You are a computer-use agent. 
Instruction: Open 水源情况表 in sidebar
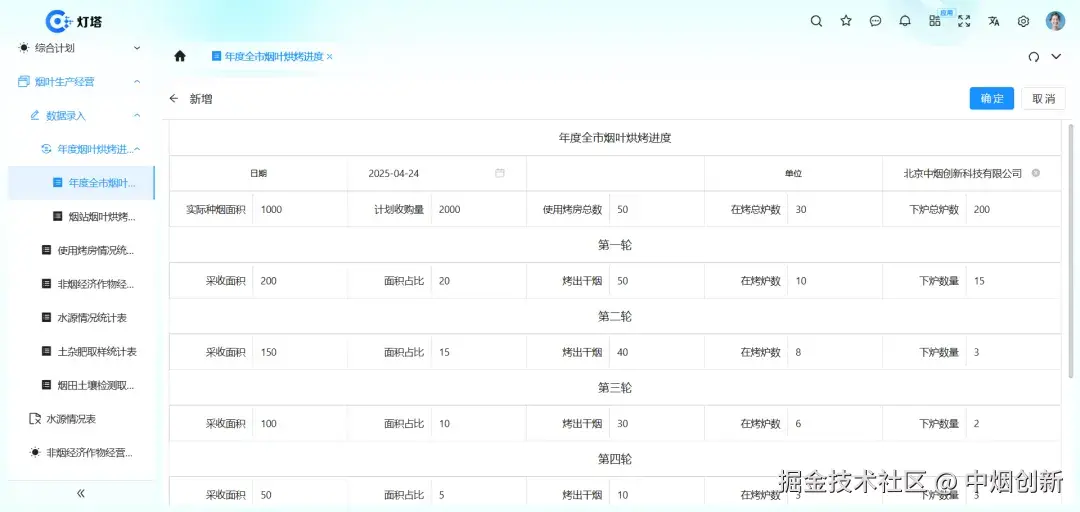81,418
